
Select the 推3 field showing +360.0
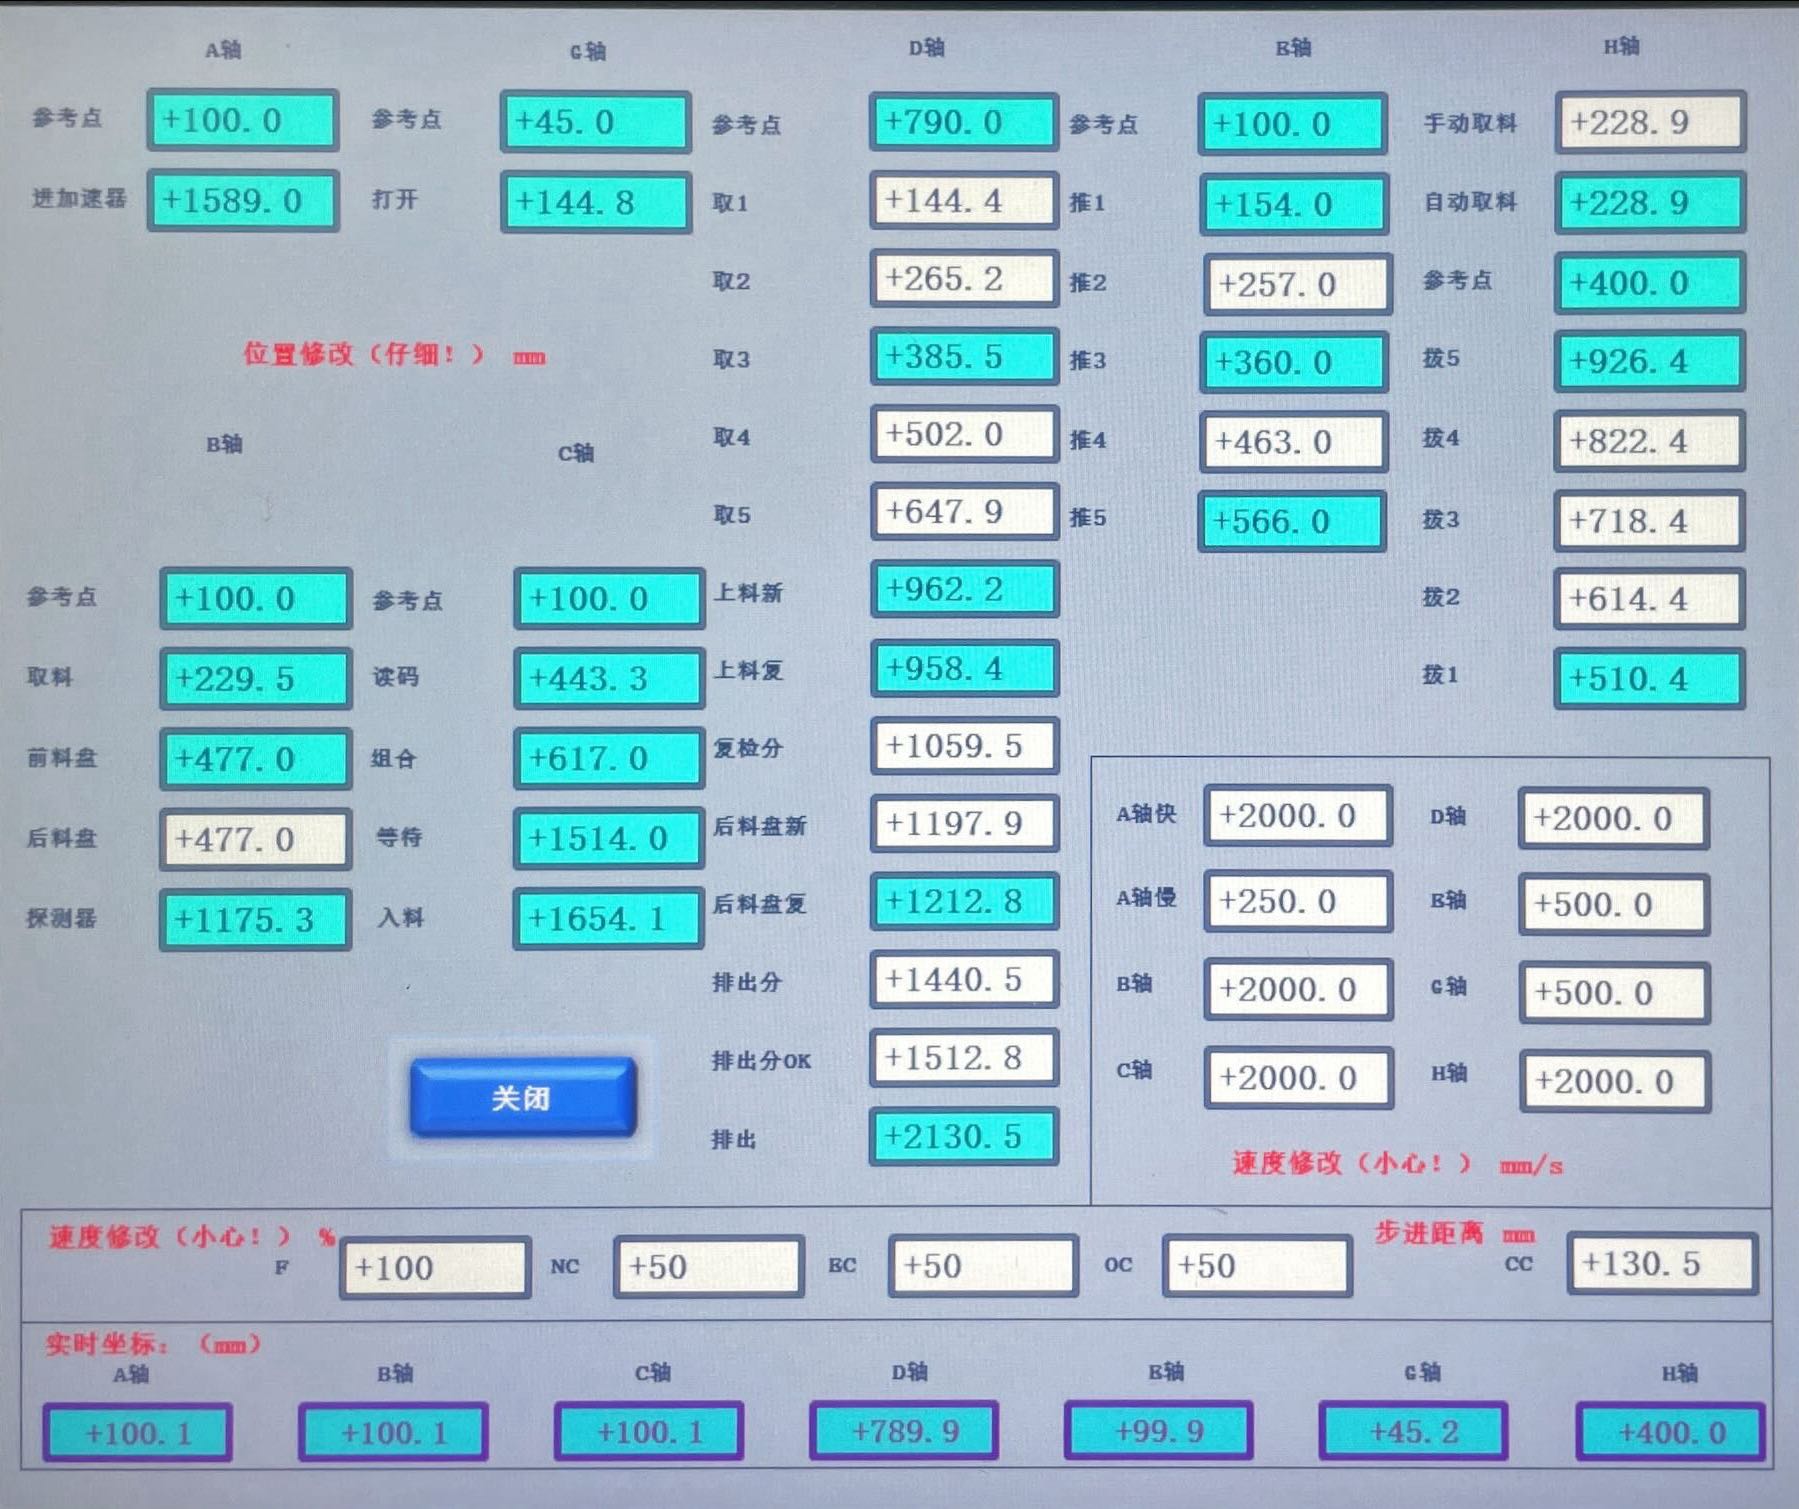(x=1292, y=362)
